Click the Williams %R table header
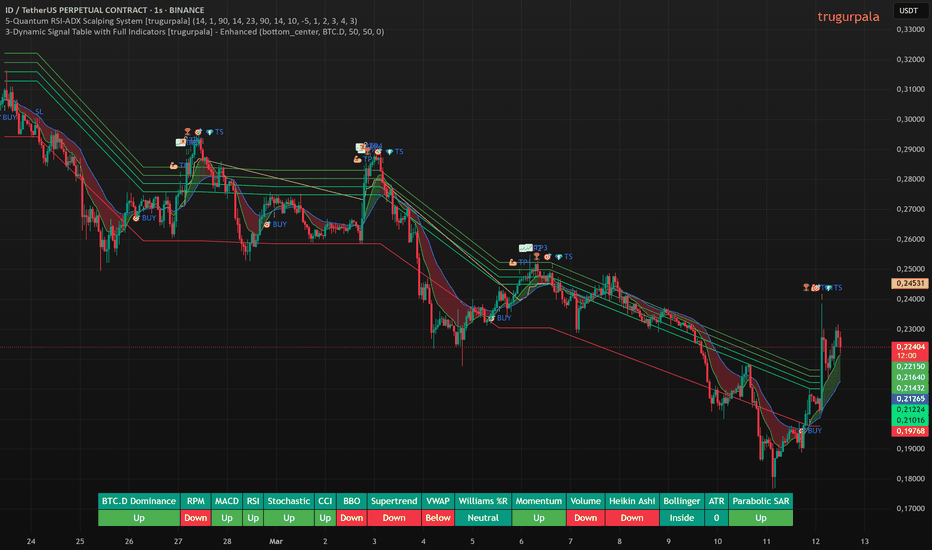 click(483, 501)
